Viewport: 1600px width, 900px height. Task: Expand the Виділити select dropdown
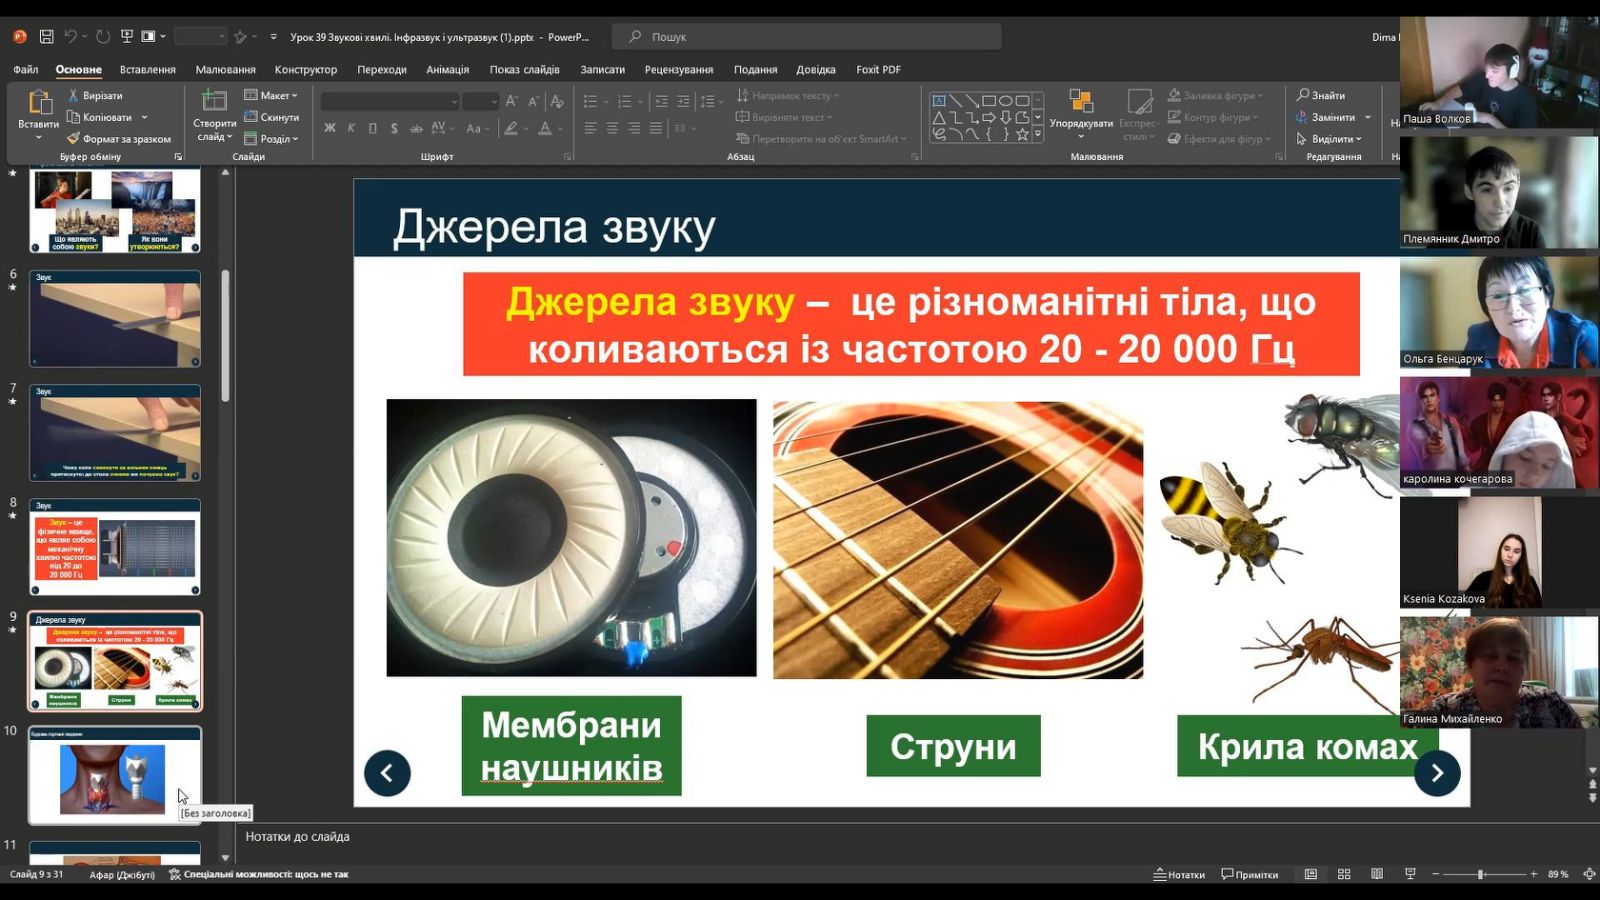pos(1330,139)
